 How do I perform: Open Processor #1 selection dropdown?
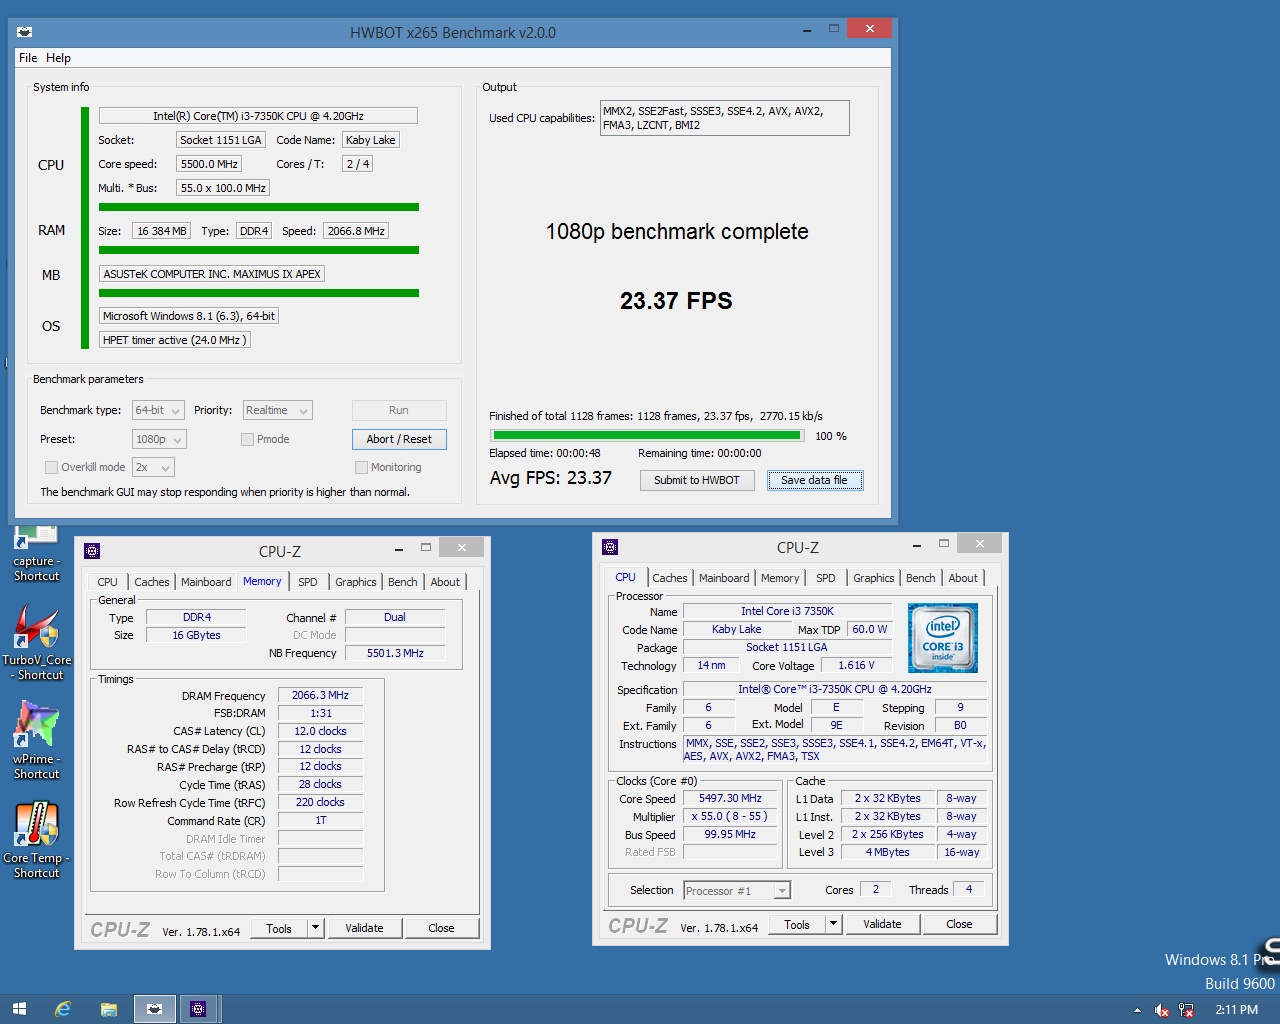(x=737, y=890)
